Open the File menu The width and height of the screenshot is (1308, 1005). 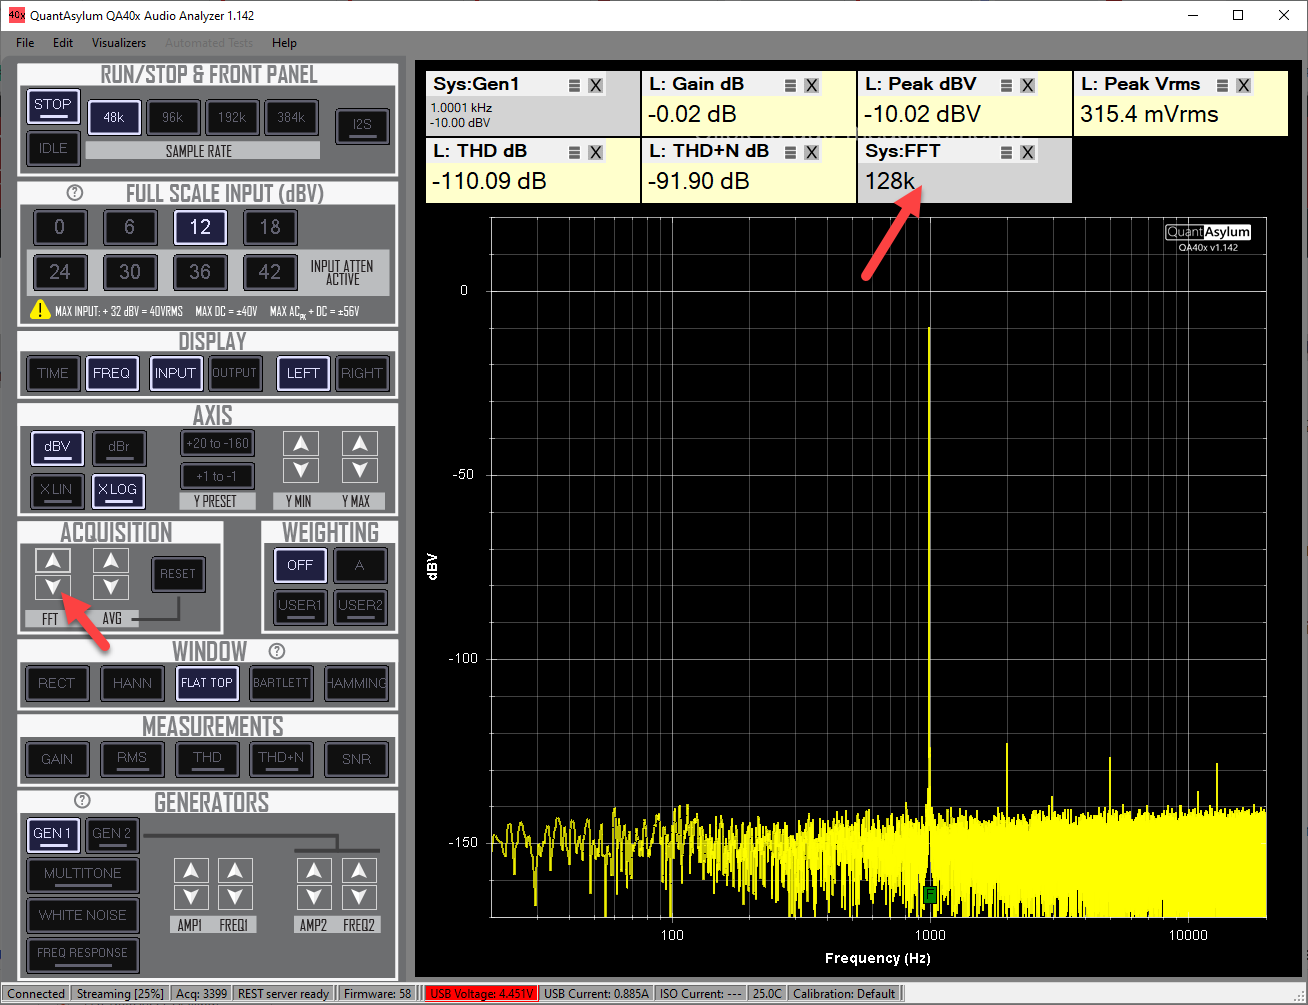[25, 43]
